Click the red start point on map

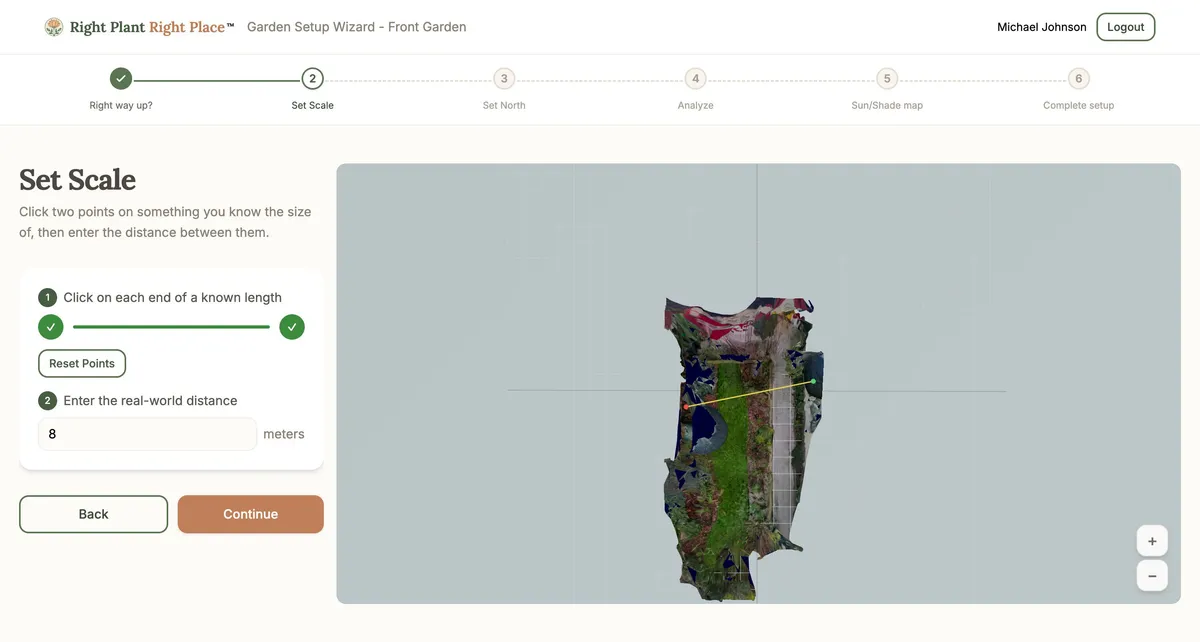click(x=685, y=407)
